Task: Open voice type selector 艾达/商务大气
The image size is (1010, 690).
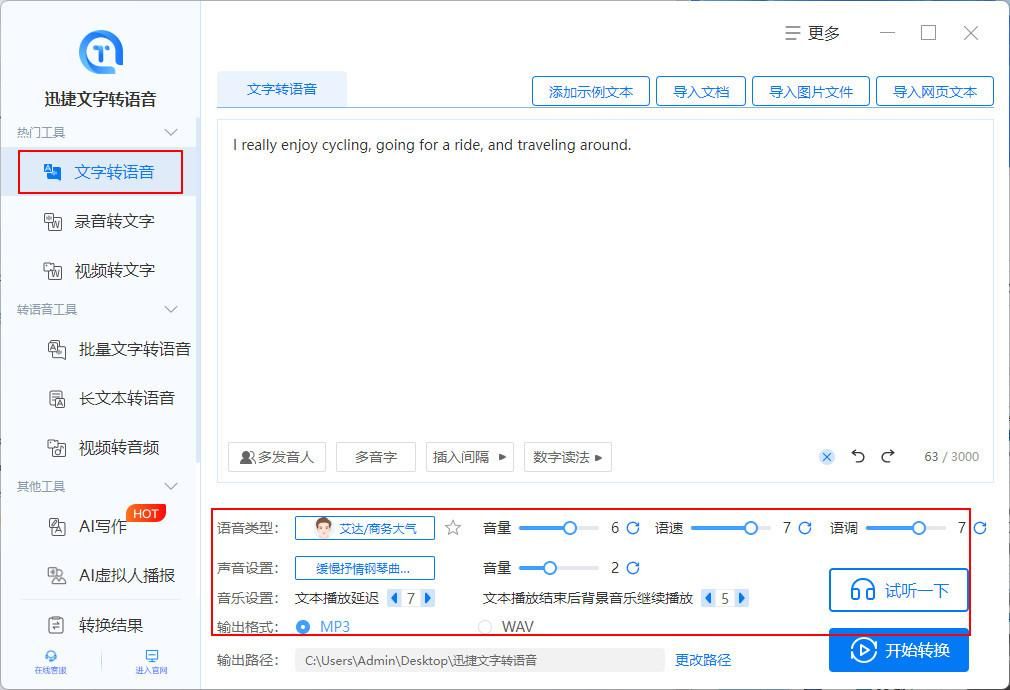Action: pyautogui.click(x=365, y=528)
